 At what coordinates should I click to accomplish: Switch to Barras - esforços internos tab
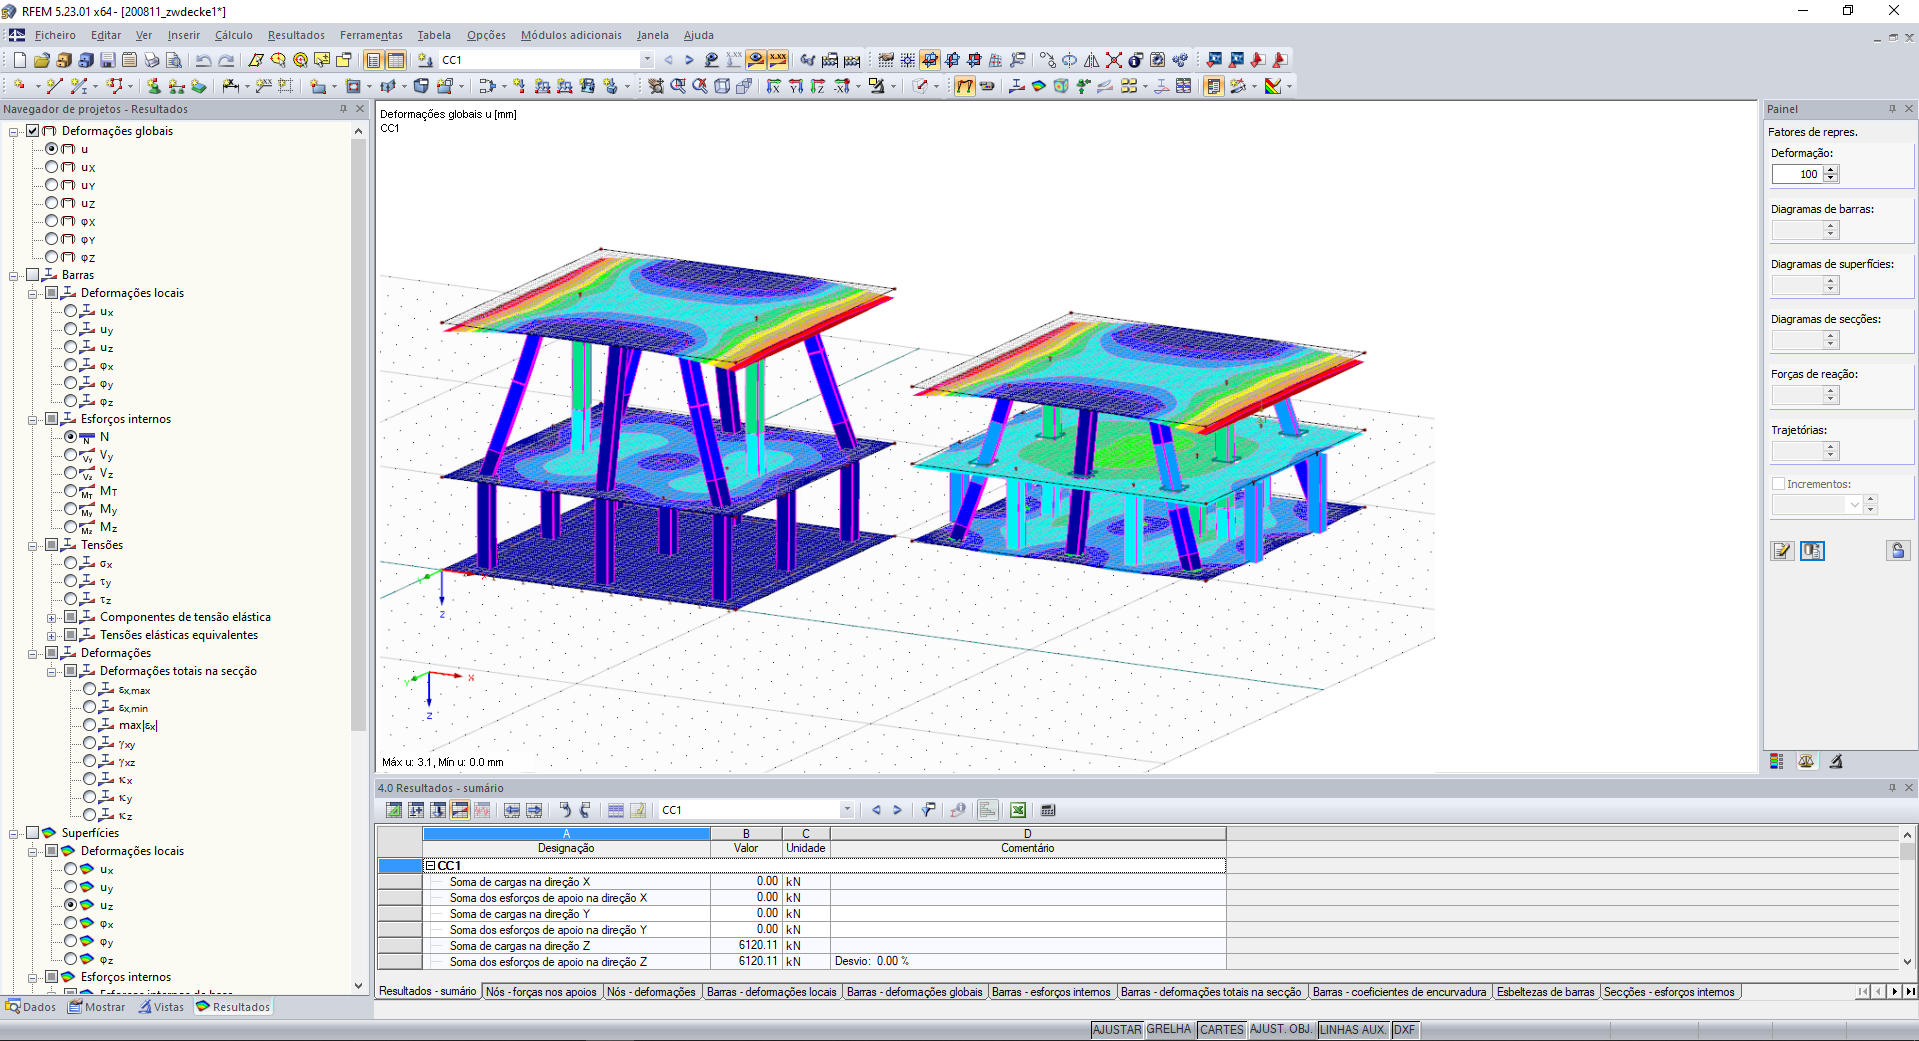click(1051, 992)
